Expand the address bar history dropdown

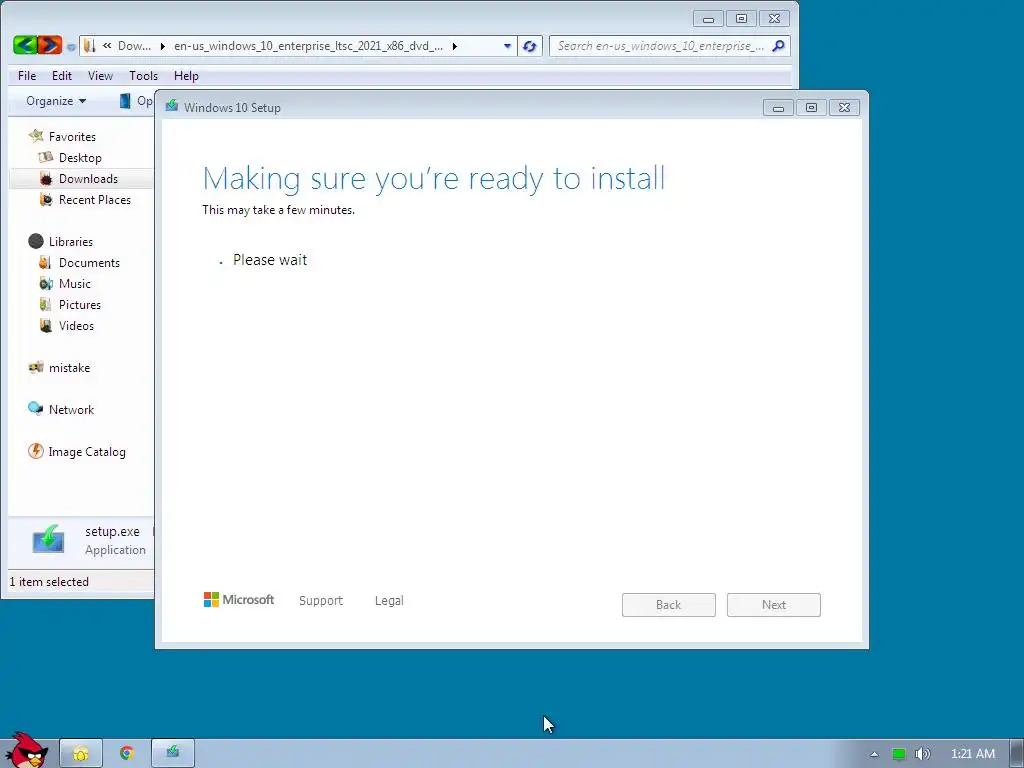pos(507,46)
